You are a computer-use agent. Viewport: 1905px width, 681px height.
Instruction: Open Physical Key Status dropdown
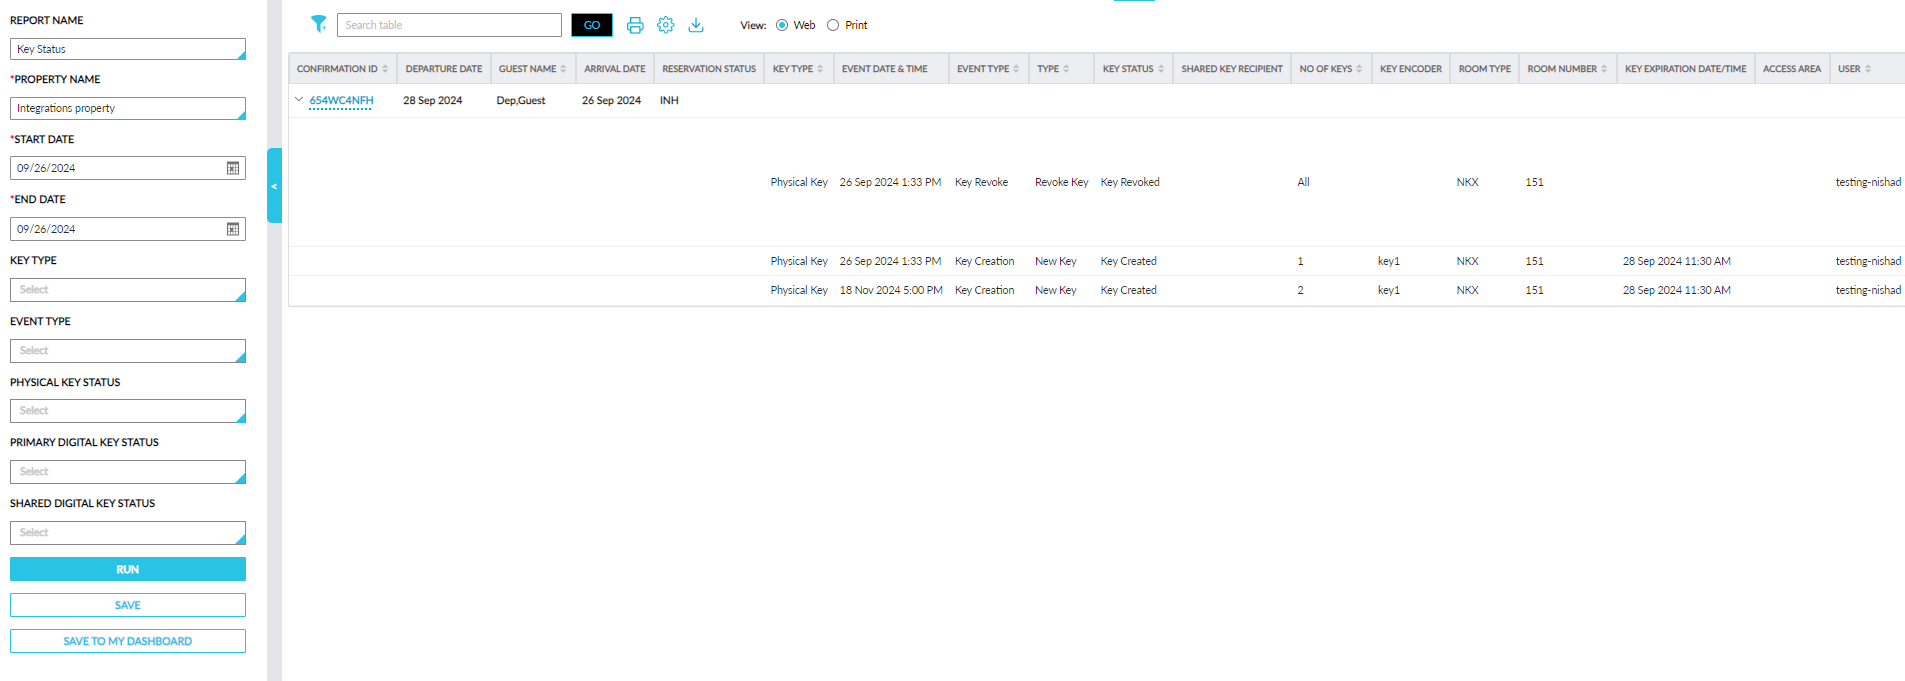(128, 411)
